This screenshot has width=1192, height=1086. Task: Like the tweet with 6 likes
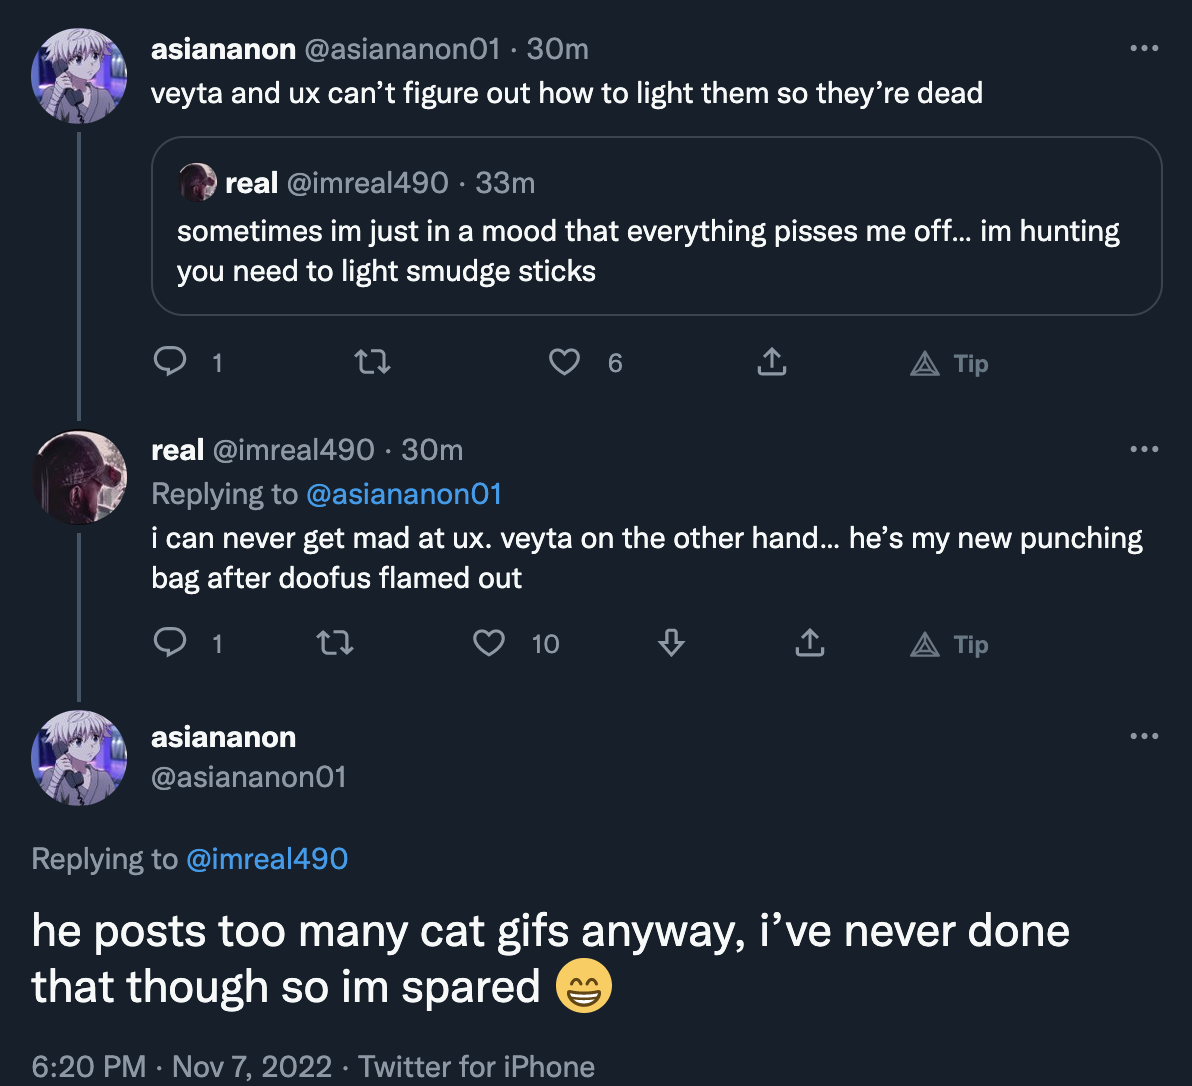[x=564, y=362]
